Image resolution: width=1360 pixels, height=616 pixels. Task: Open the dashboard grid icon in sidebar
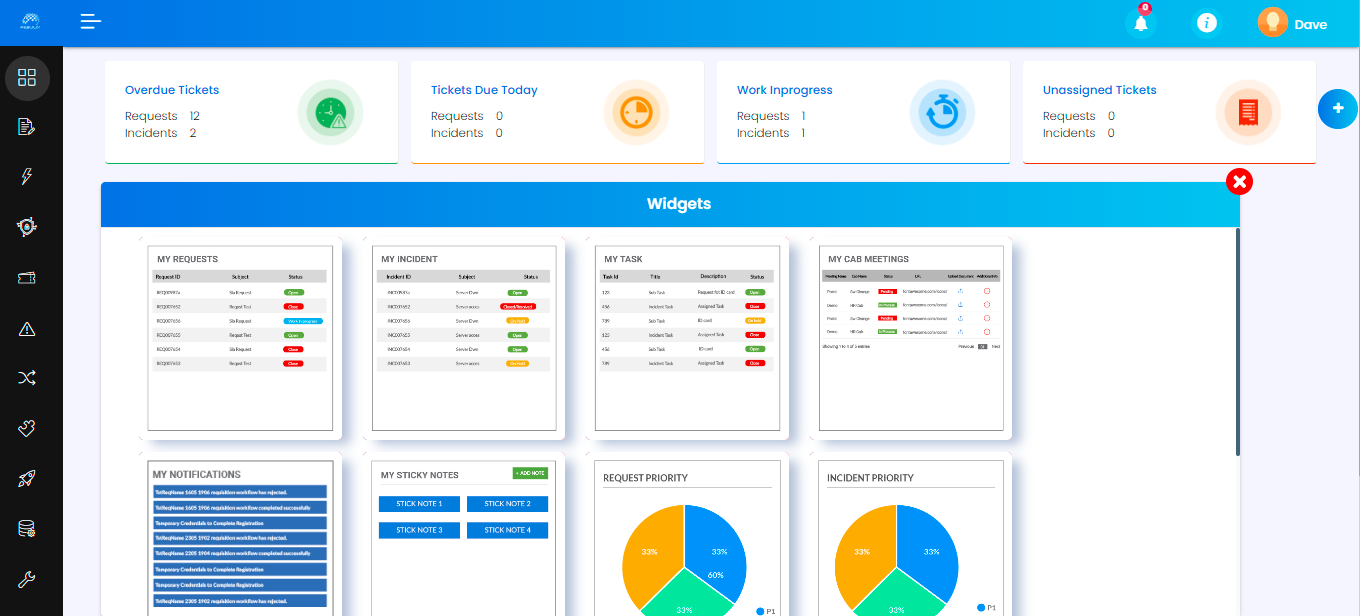tap(27, 77)
